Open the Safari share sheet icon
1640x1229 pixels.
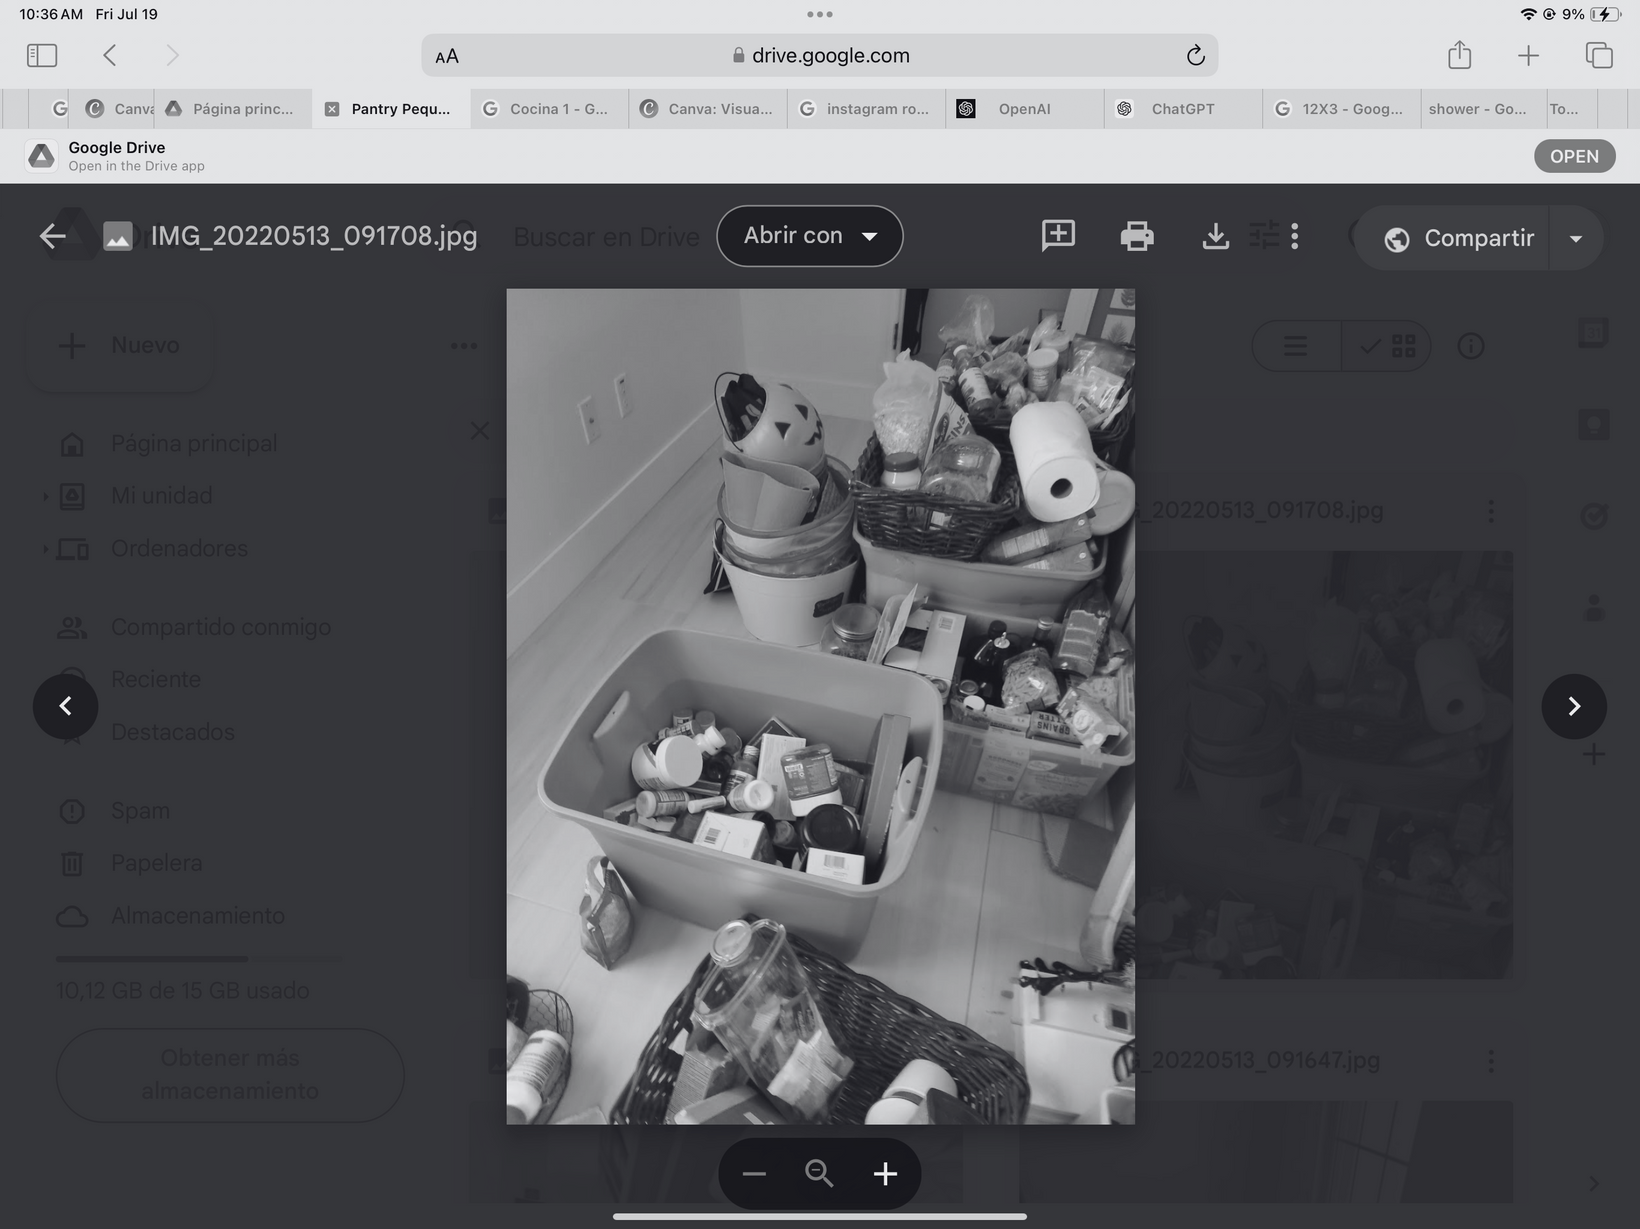(1459, 55)
